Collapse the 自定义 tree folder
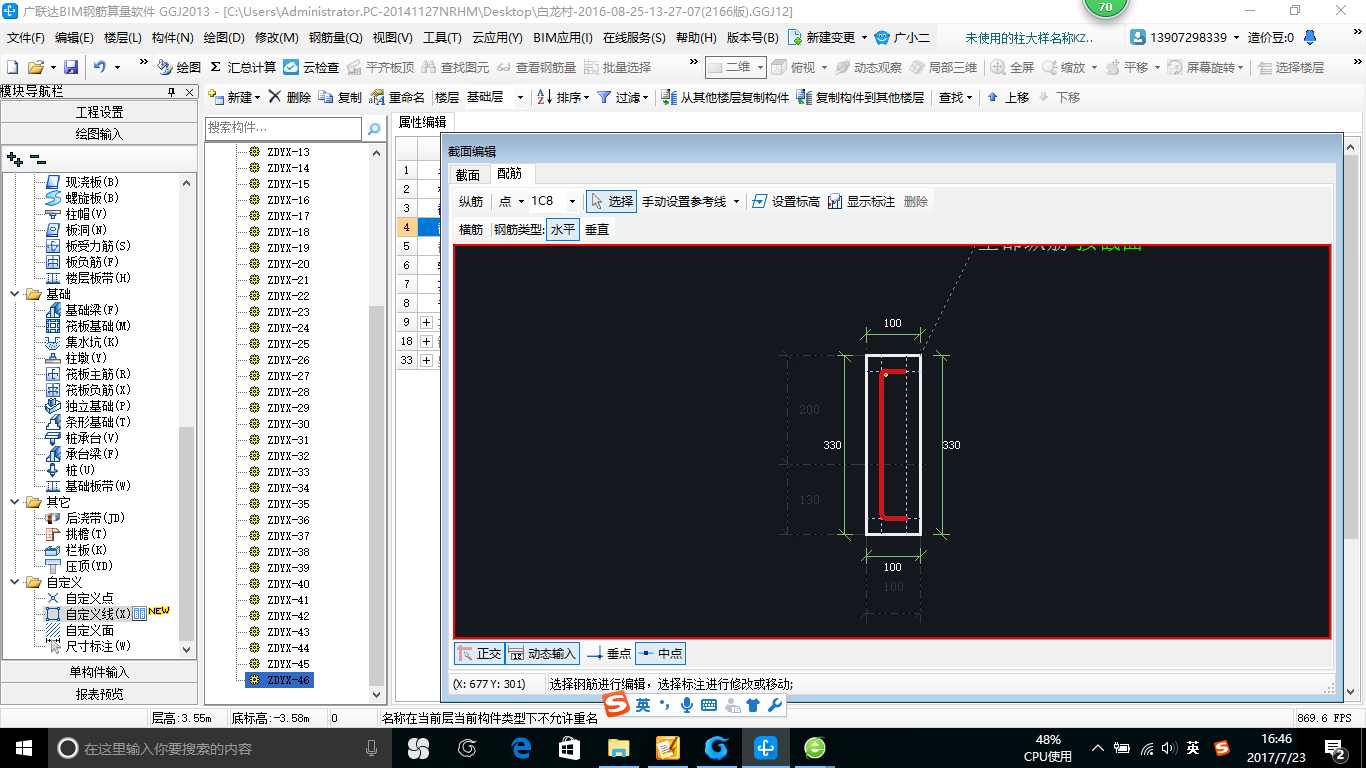The image size is (1366, 768). 14,582
